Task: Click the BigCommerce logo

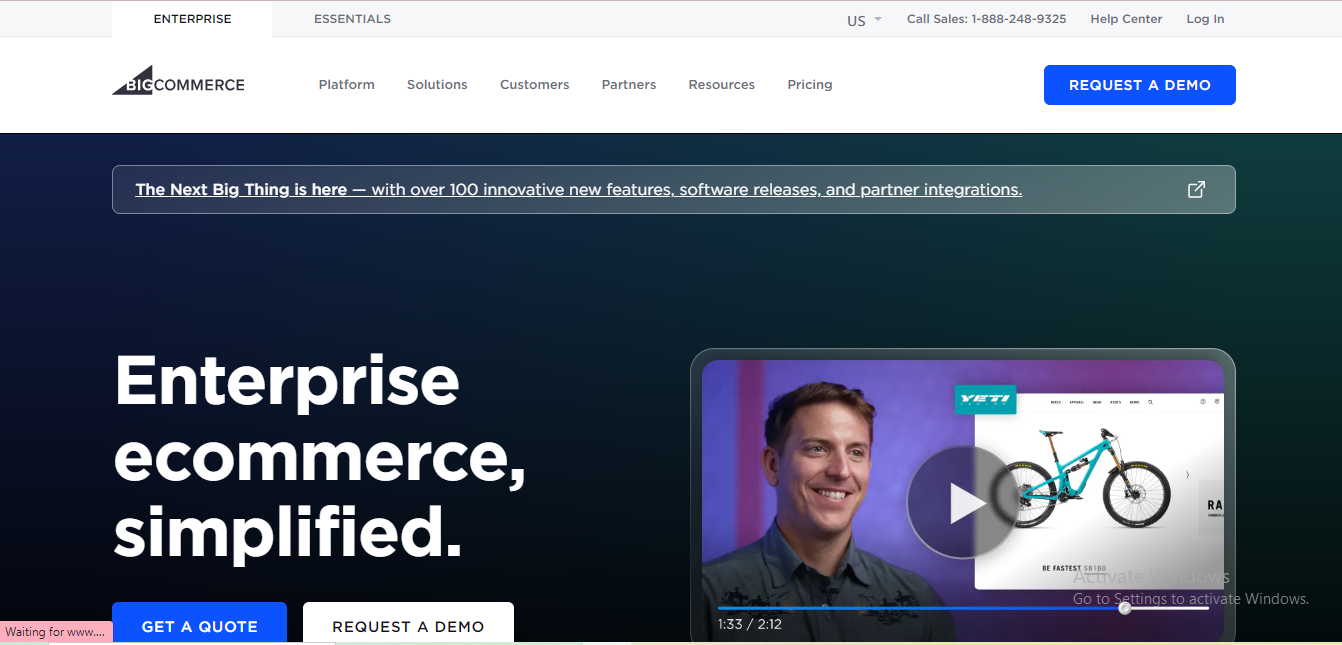Action: 178,84
